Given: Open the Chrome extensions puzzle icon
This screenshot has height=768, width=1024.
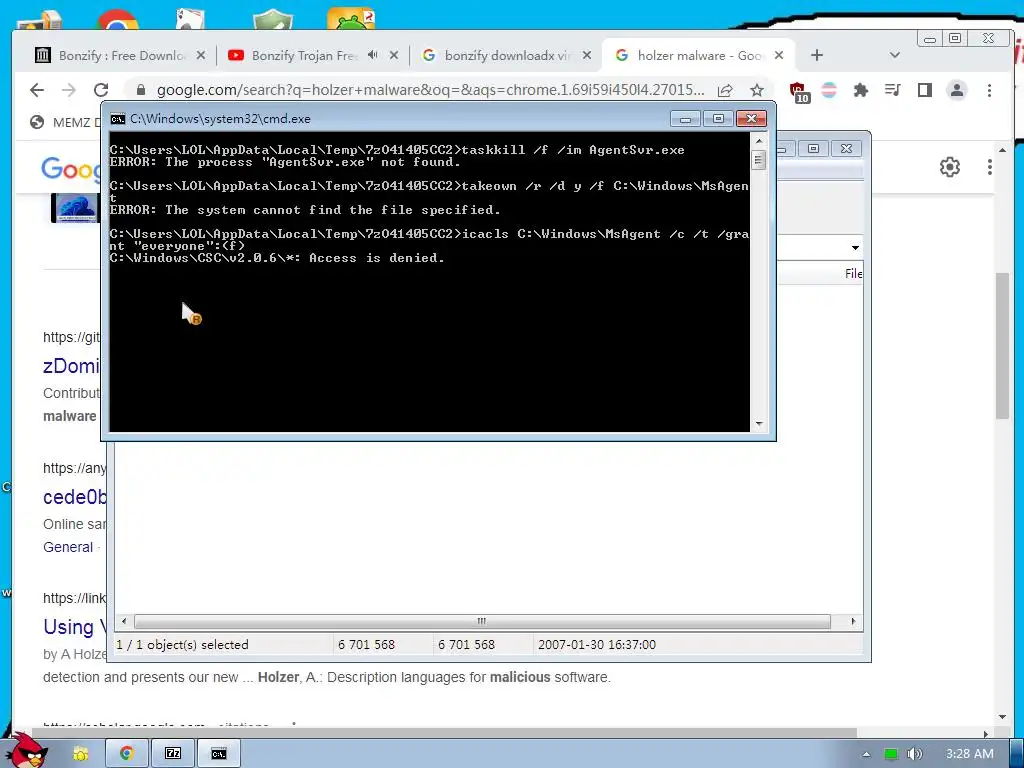Looking at the screenshot, I should (x=861, y=90).
